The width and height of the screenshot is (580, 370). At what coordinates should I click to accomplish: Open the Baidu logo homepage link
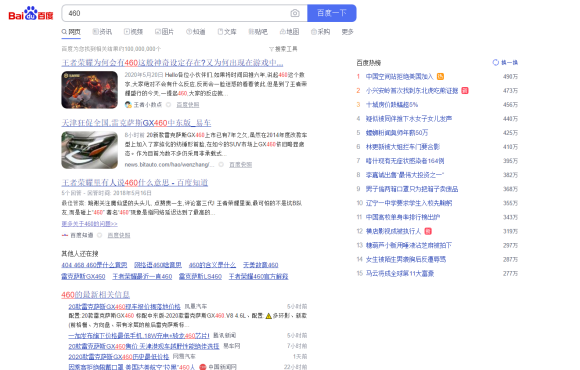click(31, 13)
